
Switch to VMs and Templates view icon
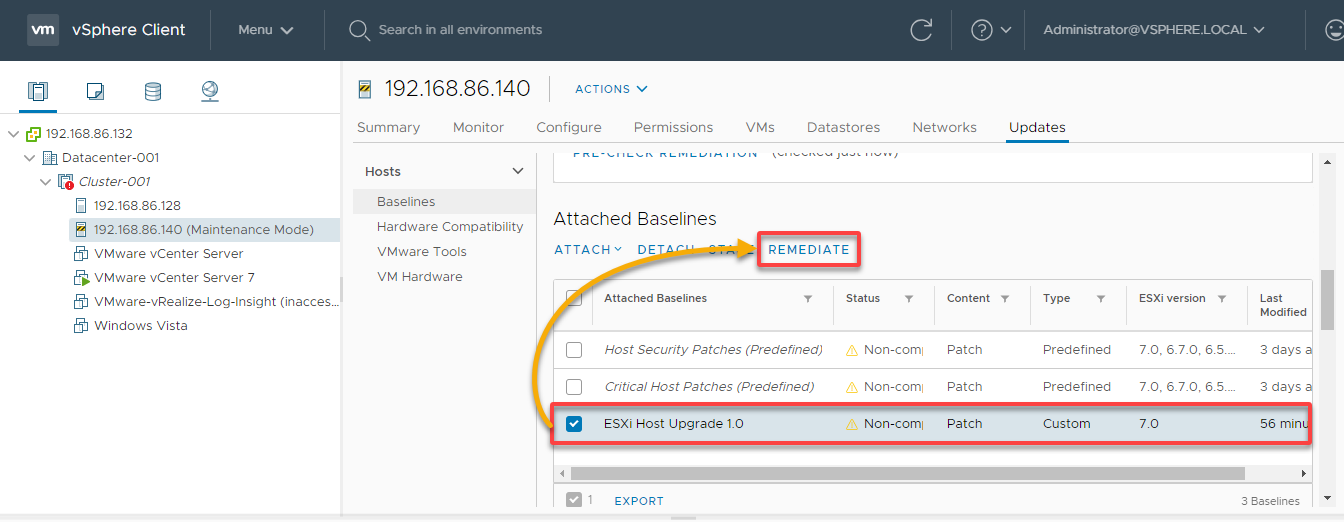[95, 92]
